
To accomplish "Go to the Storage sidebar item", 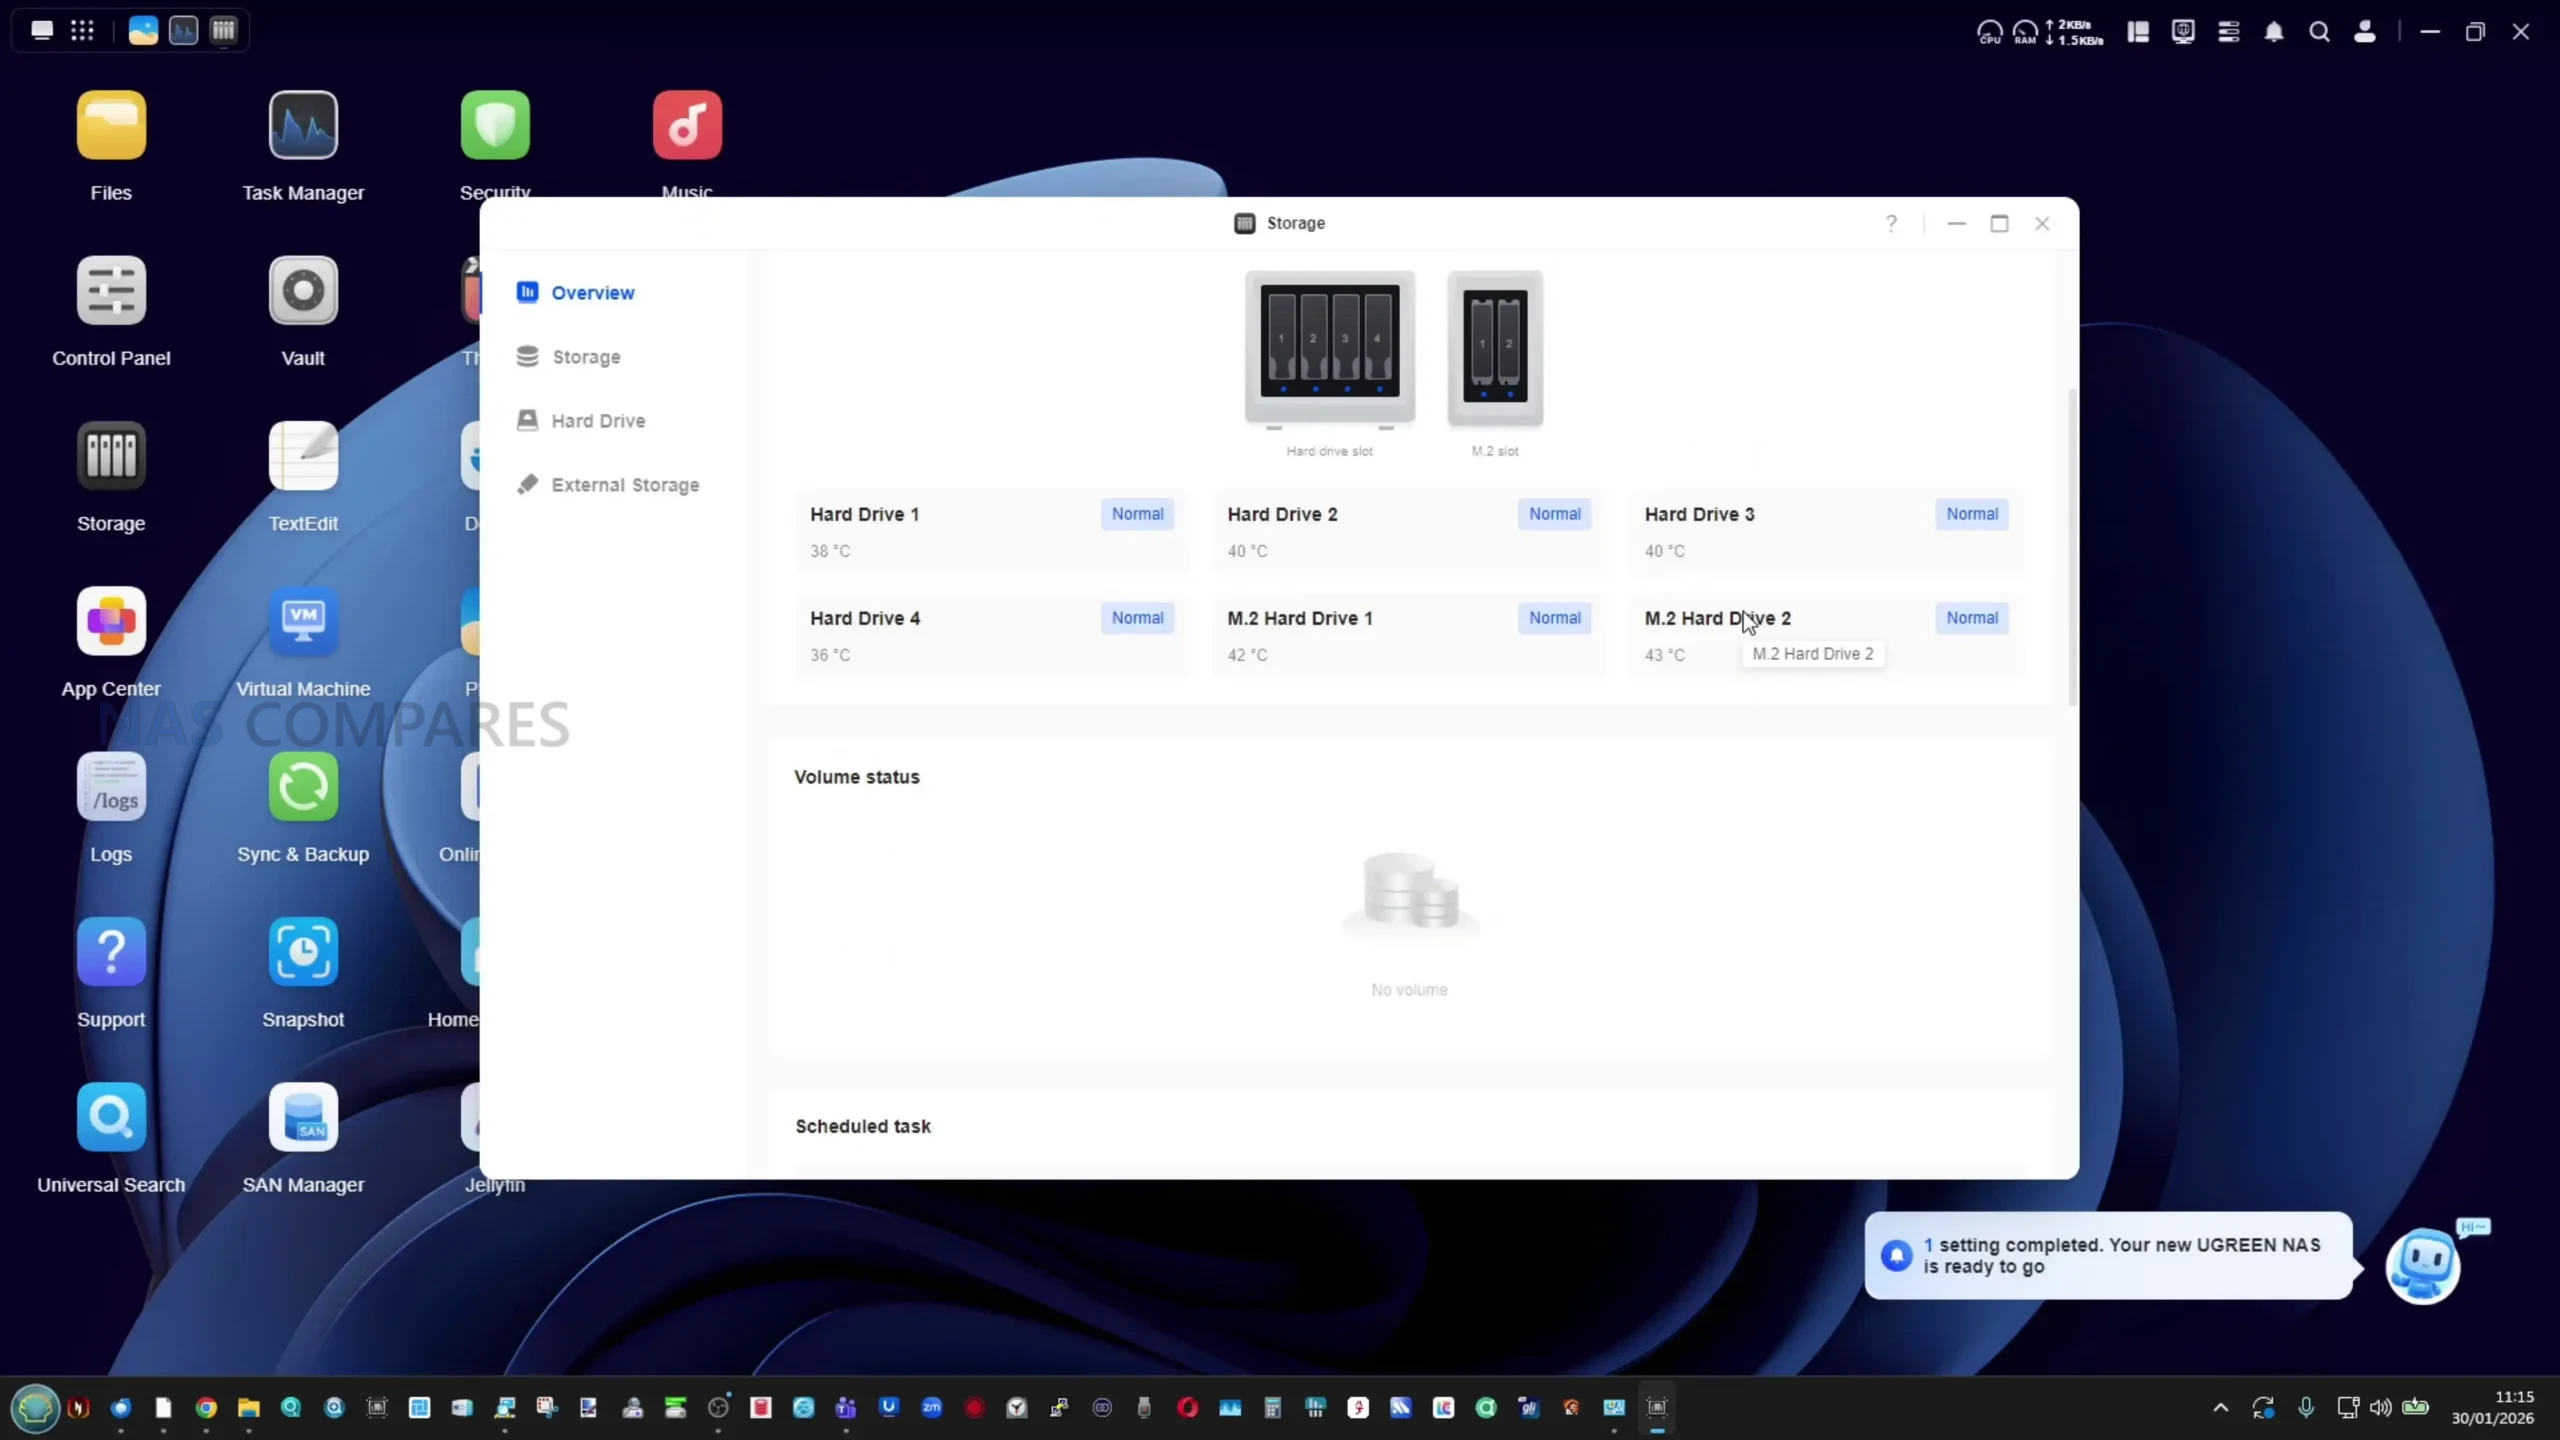I will (585, 357).
